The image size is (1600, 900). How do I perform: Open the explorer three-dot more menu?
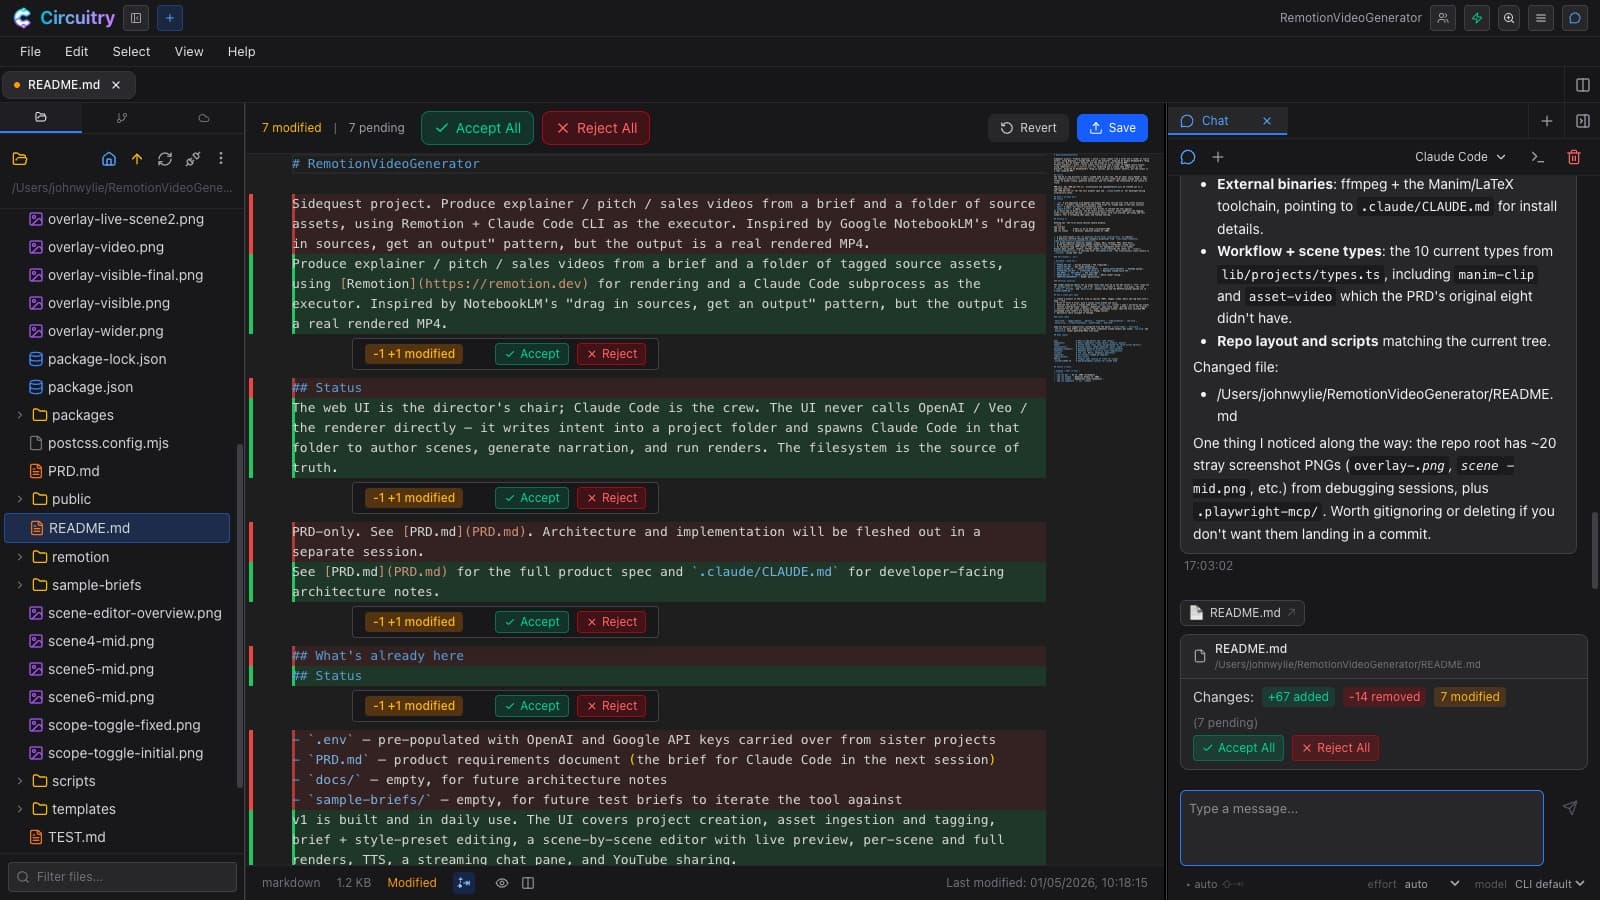(221, 158)
